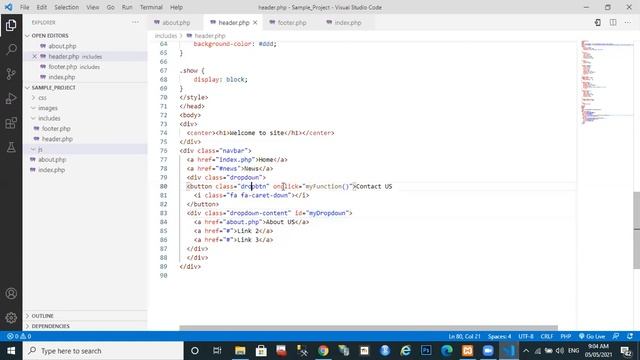Open Photoshop from taskbar
Image resolution: width=640 pixels, height=360 pixels.
click(426, 351)
